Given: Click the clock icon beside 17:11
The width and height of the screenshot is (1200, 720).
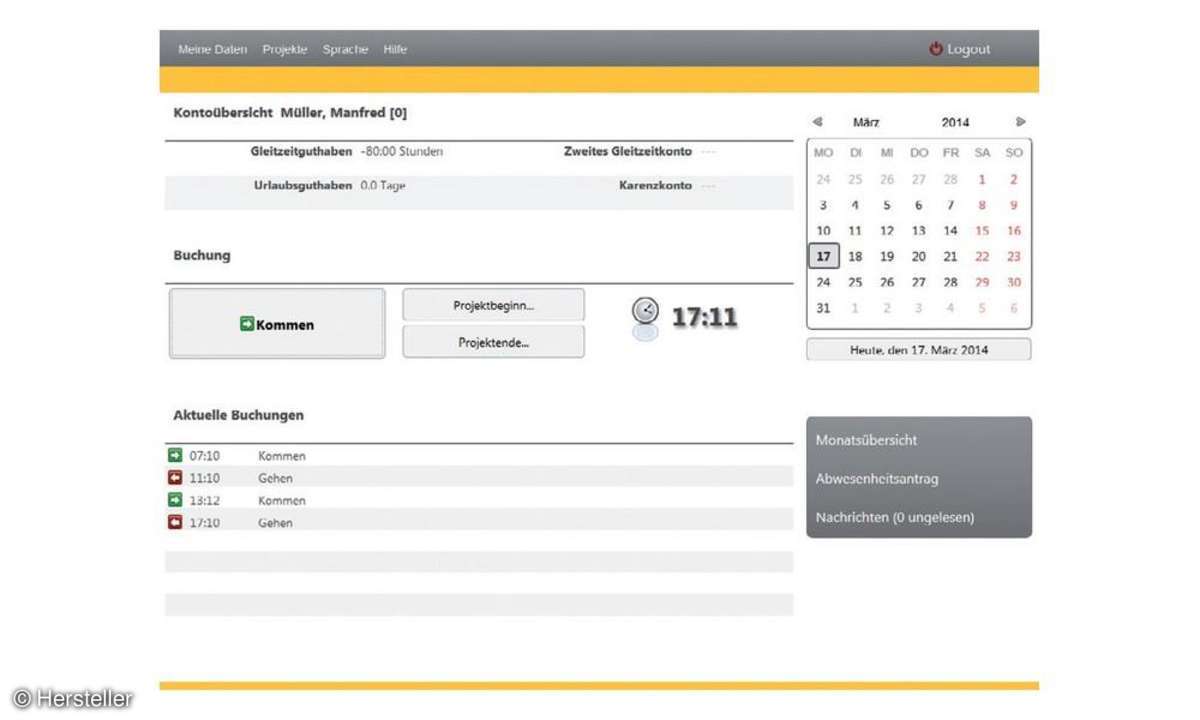Looking at the screenshot, I should (646, 310).
